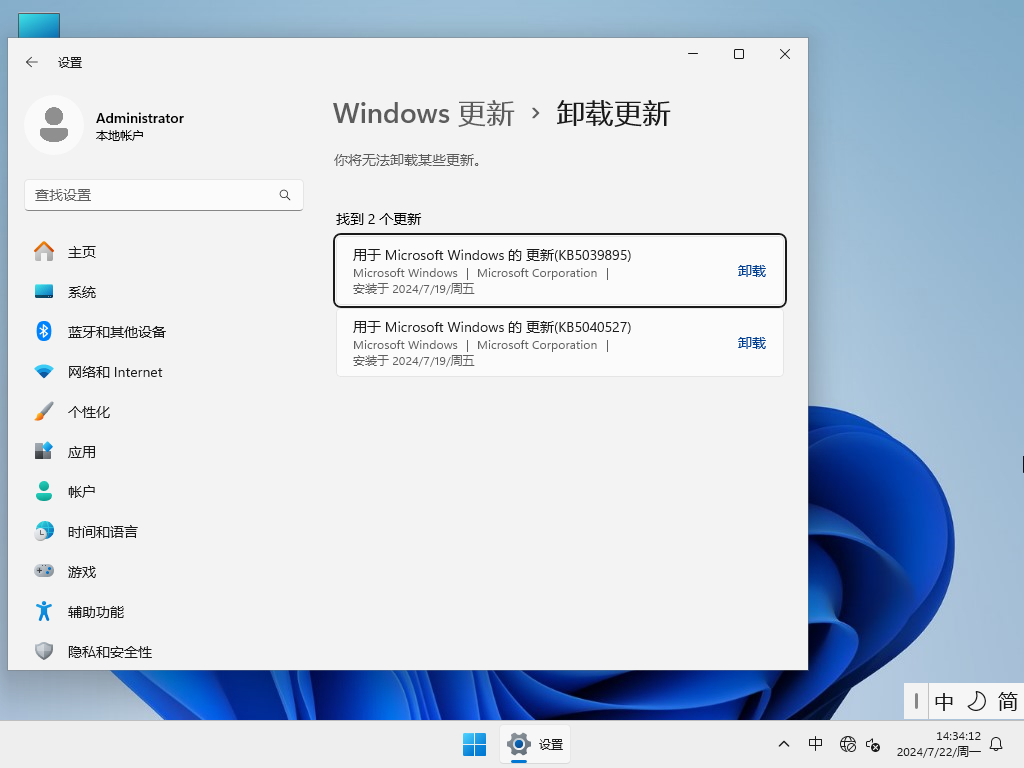
Task: Uninstall update KB5040527
Action: [x=751, y=342]
